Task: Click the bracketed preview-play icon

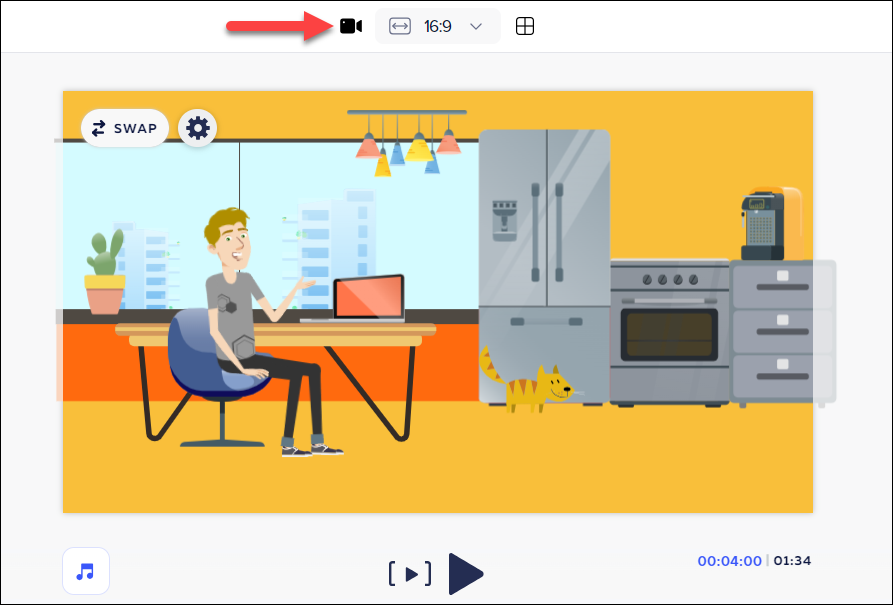Action: 411,574
